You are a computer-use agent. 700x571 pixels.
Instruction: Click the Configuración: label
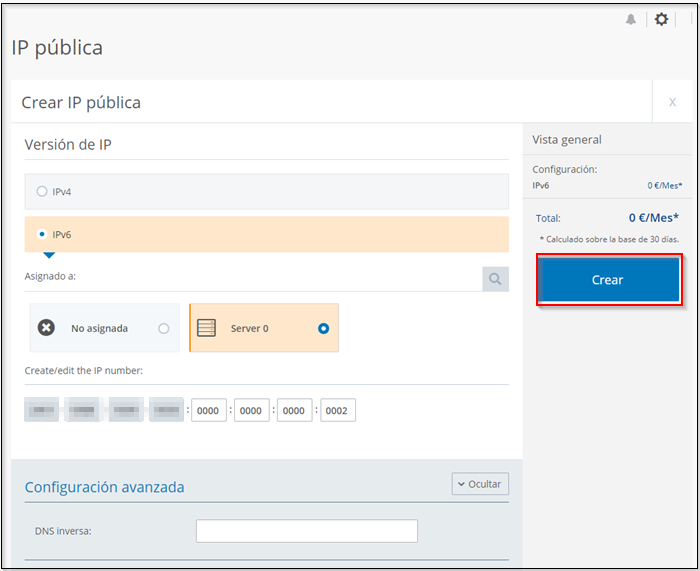click(564, 170)
